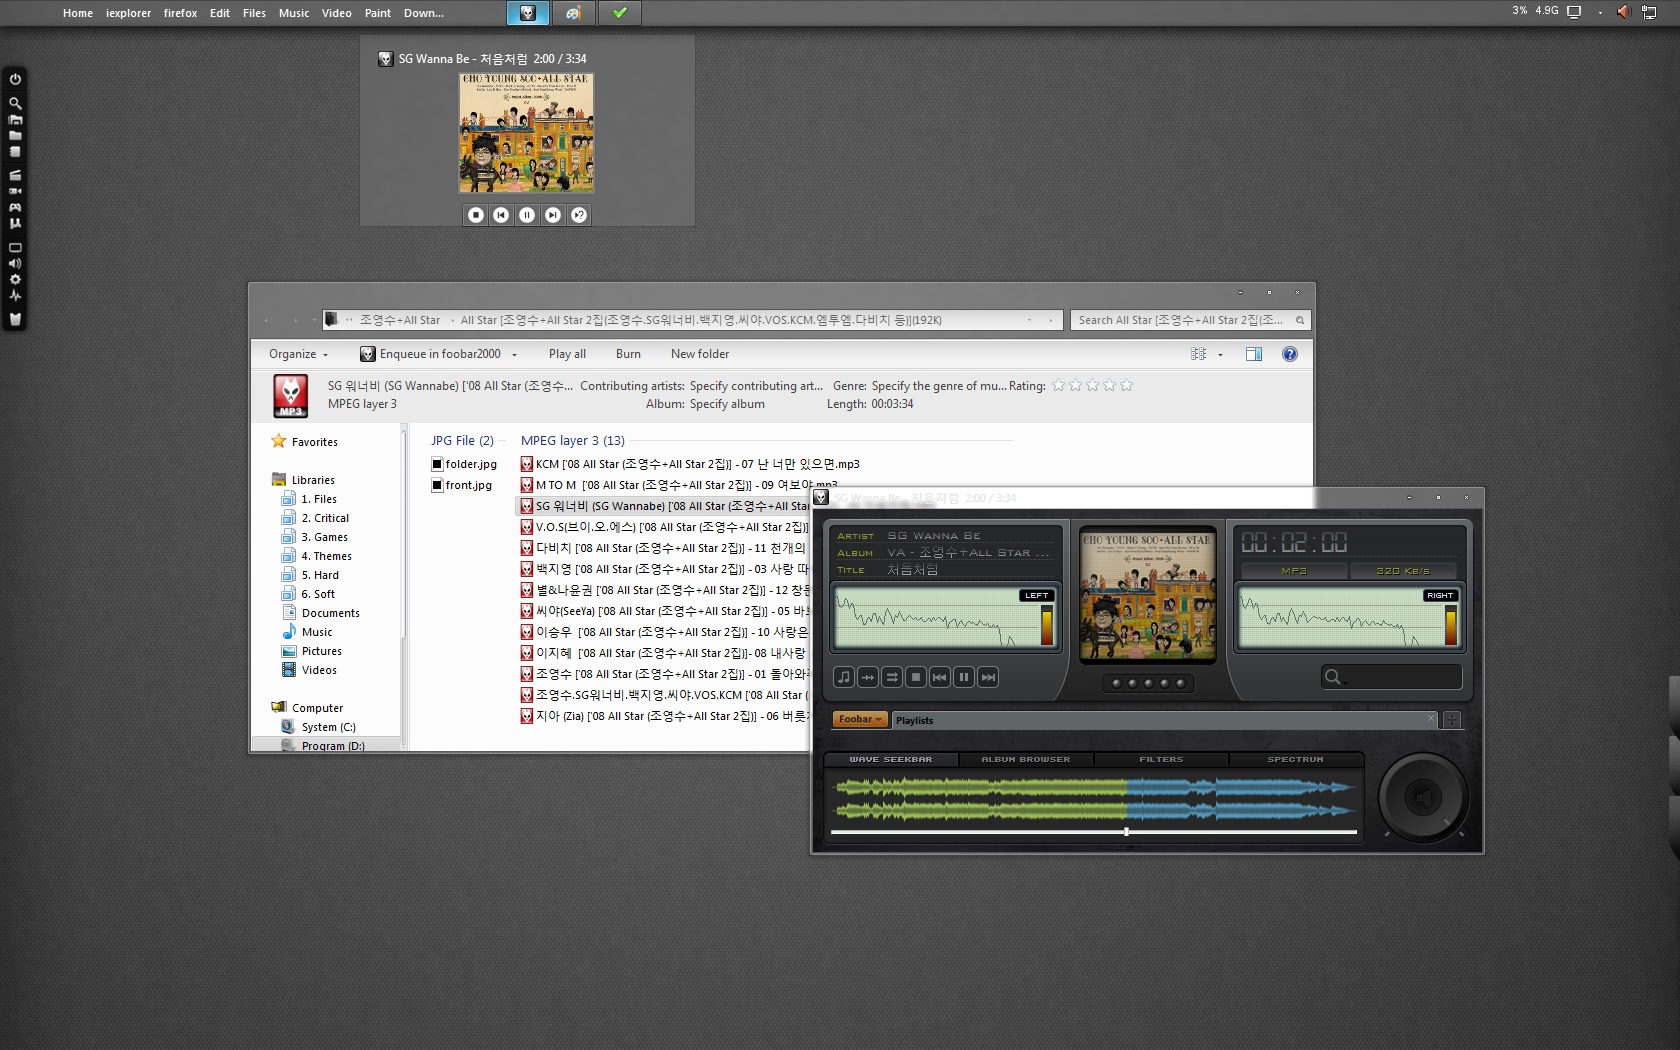This screenshot has height=1050, width=1680.
Task: Click New folder in Explorer toolbar
Action: 700,354
